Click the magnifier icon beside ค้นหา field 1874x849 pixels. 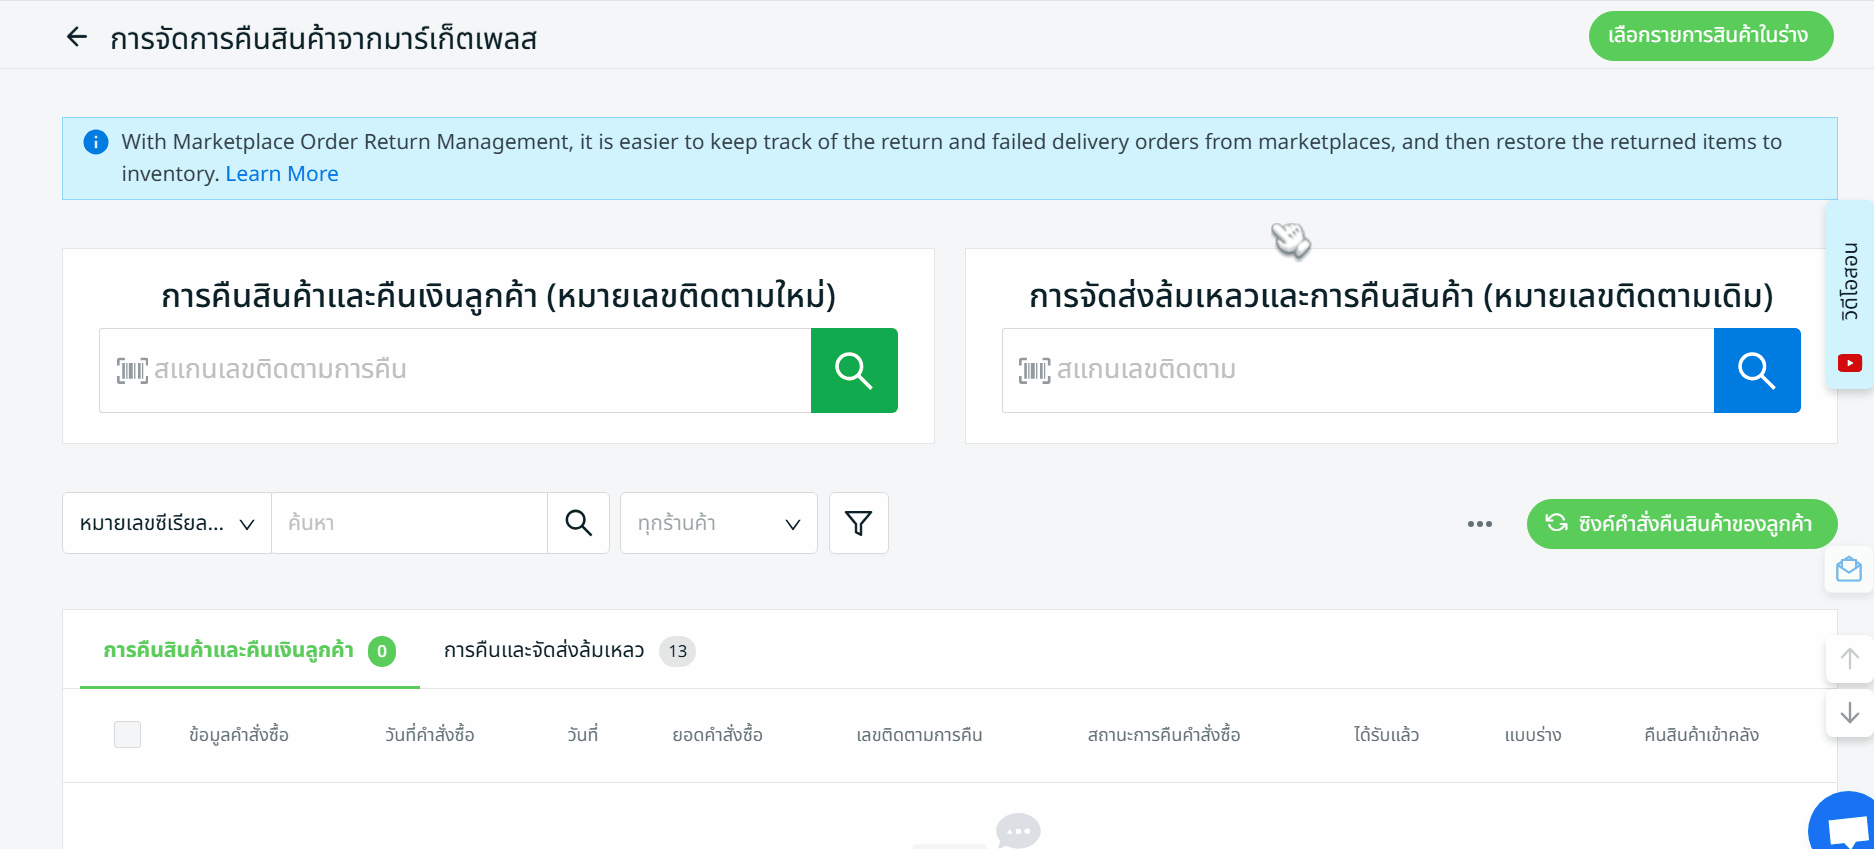click(x=578, y=523)
